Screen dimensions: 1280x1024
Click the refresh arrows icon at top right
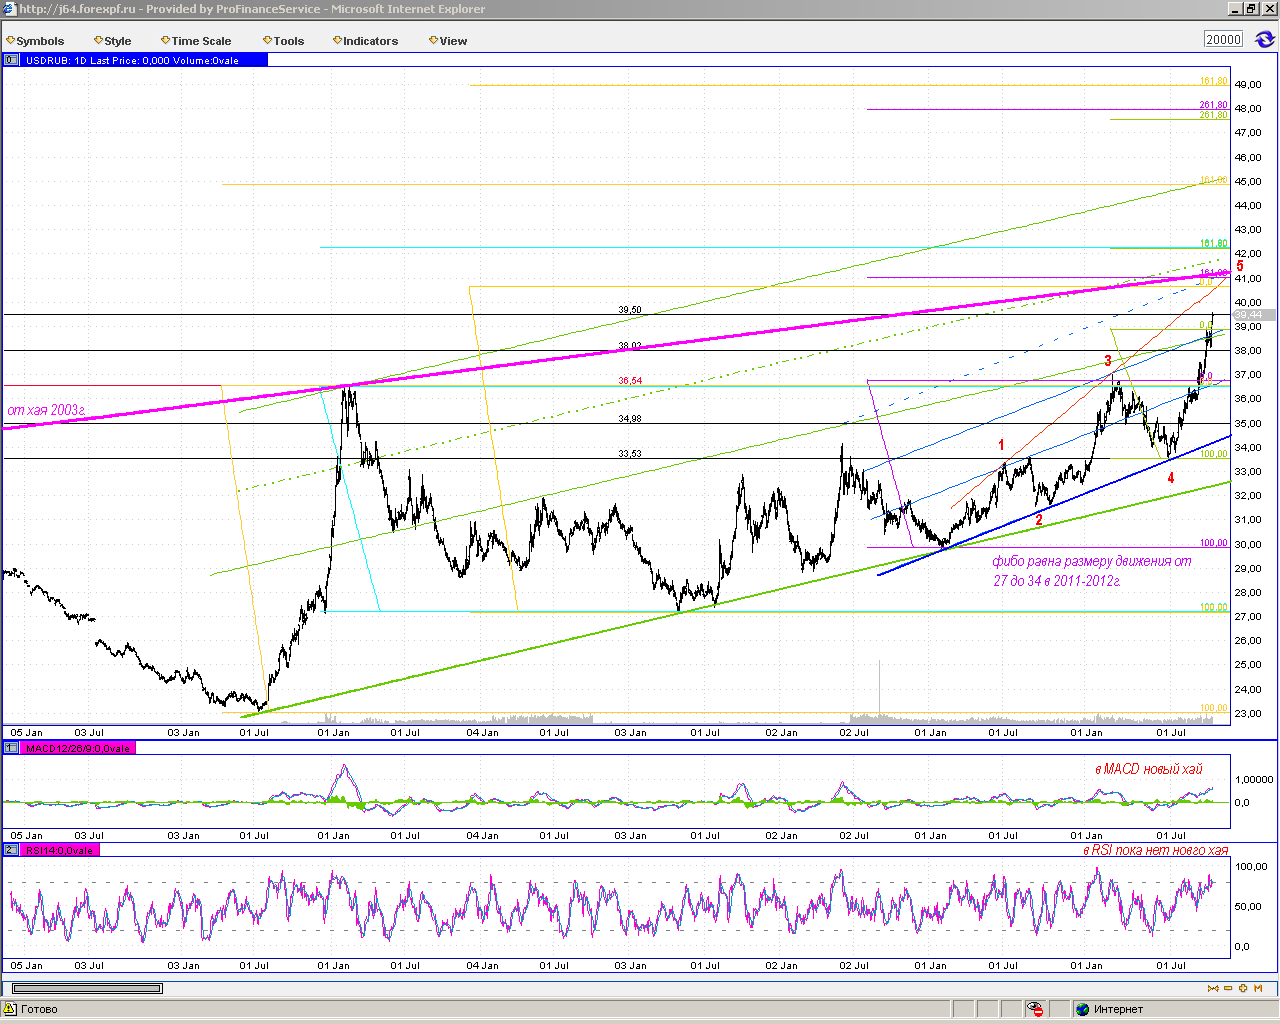[x=1265, y=40]
